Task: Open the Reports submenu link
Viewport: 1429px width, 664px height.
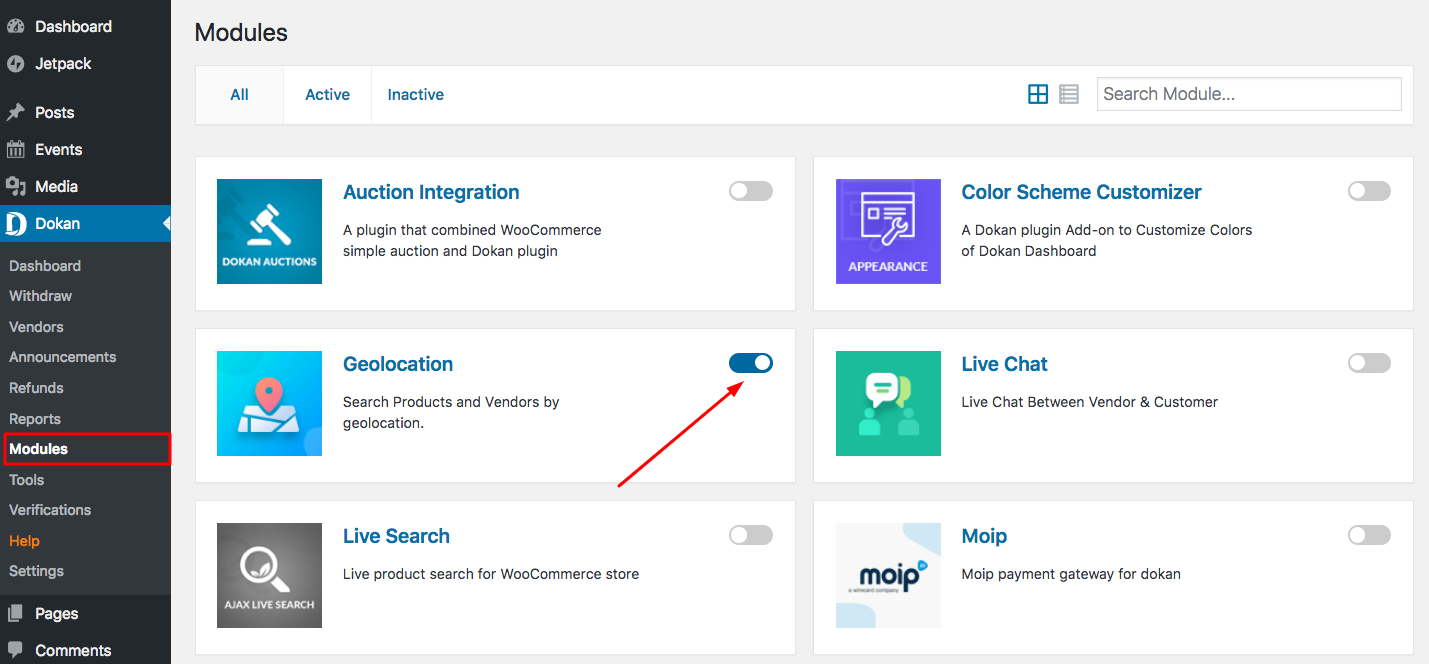Action: pyautogui.click(x=35, y=419)
